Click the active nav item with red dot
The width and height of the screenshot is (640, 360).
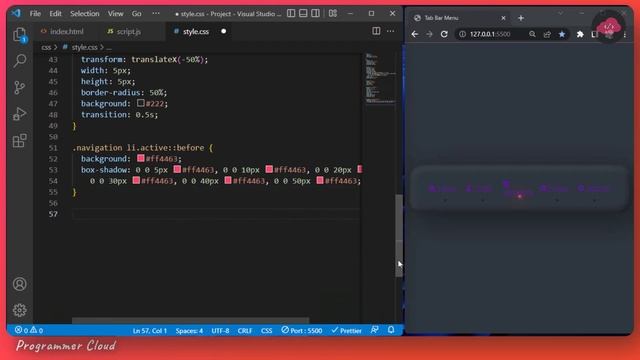click(519, 190)
